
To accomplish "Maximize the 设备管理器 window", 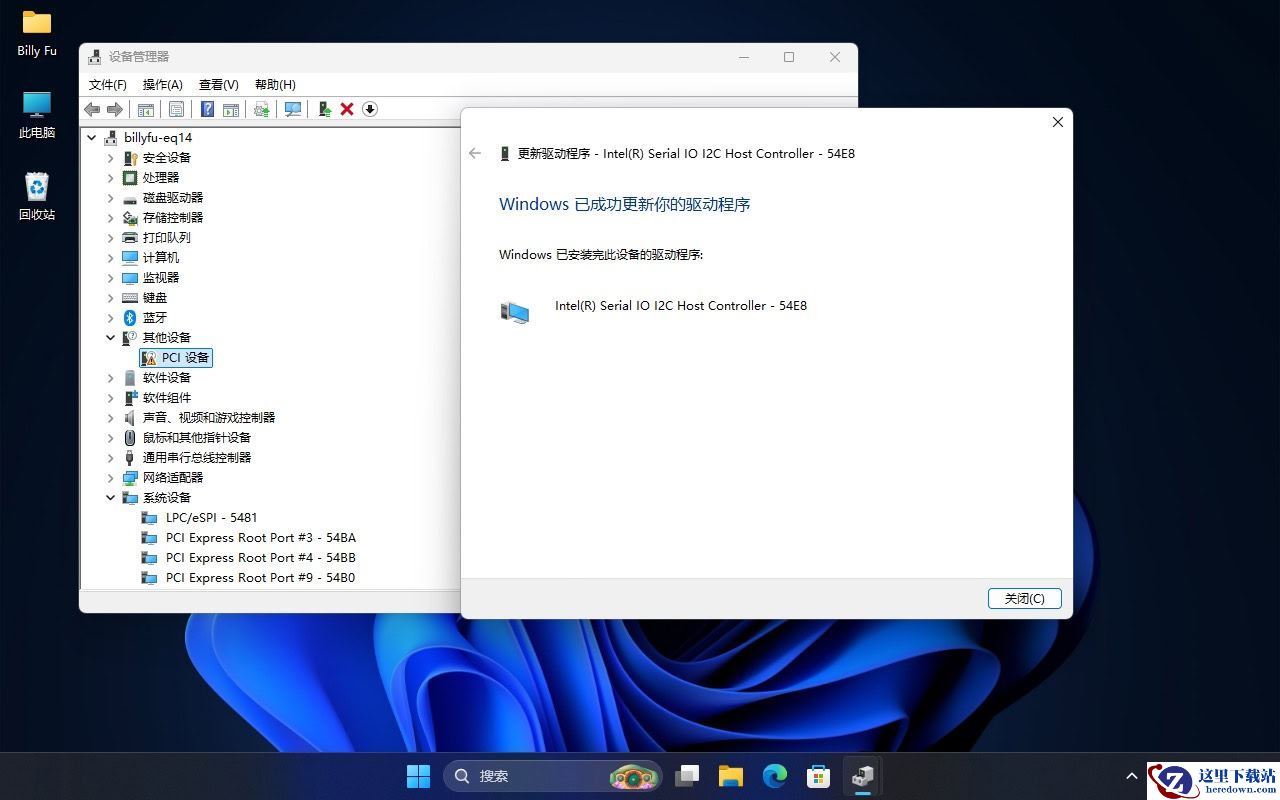I will pos(789,57).
